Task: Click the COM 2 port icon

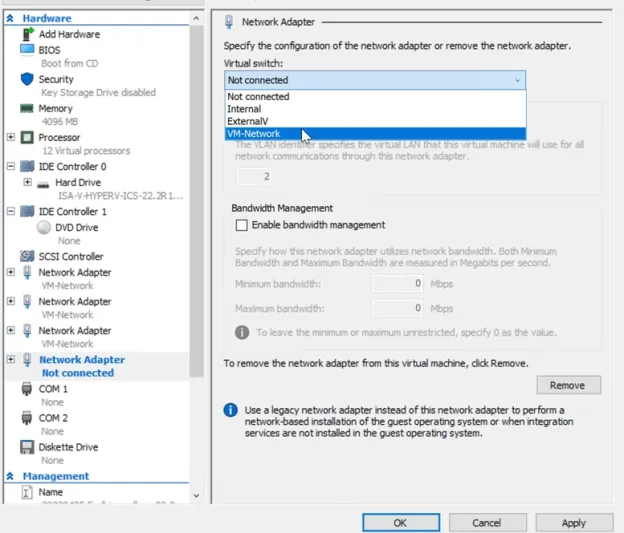Action: pos(27,418)
